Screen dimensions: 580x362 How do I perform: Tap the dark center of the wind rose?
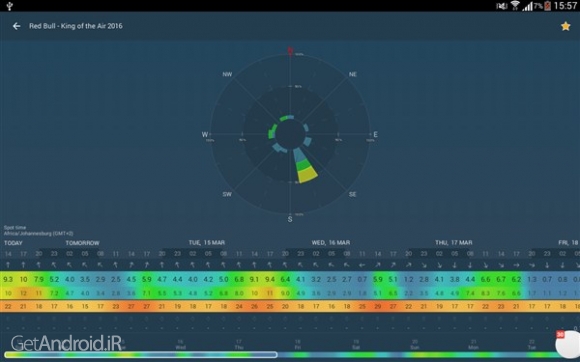290,134
